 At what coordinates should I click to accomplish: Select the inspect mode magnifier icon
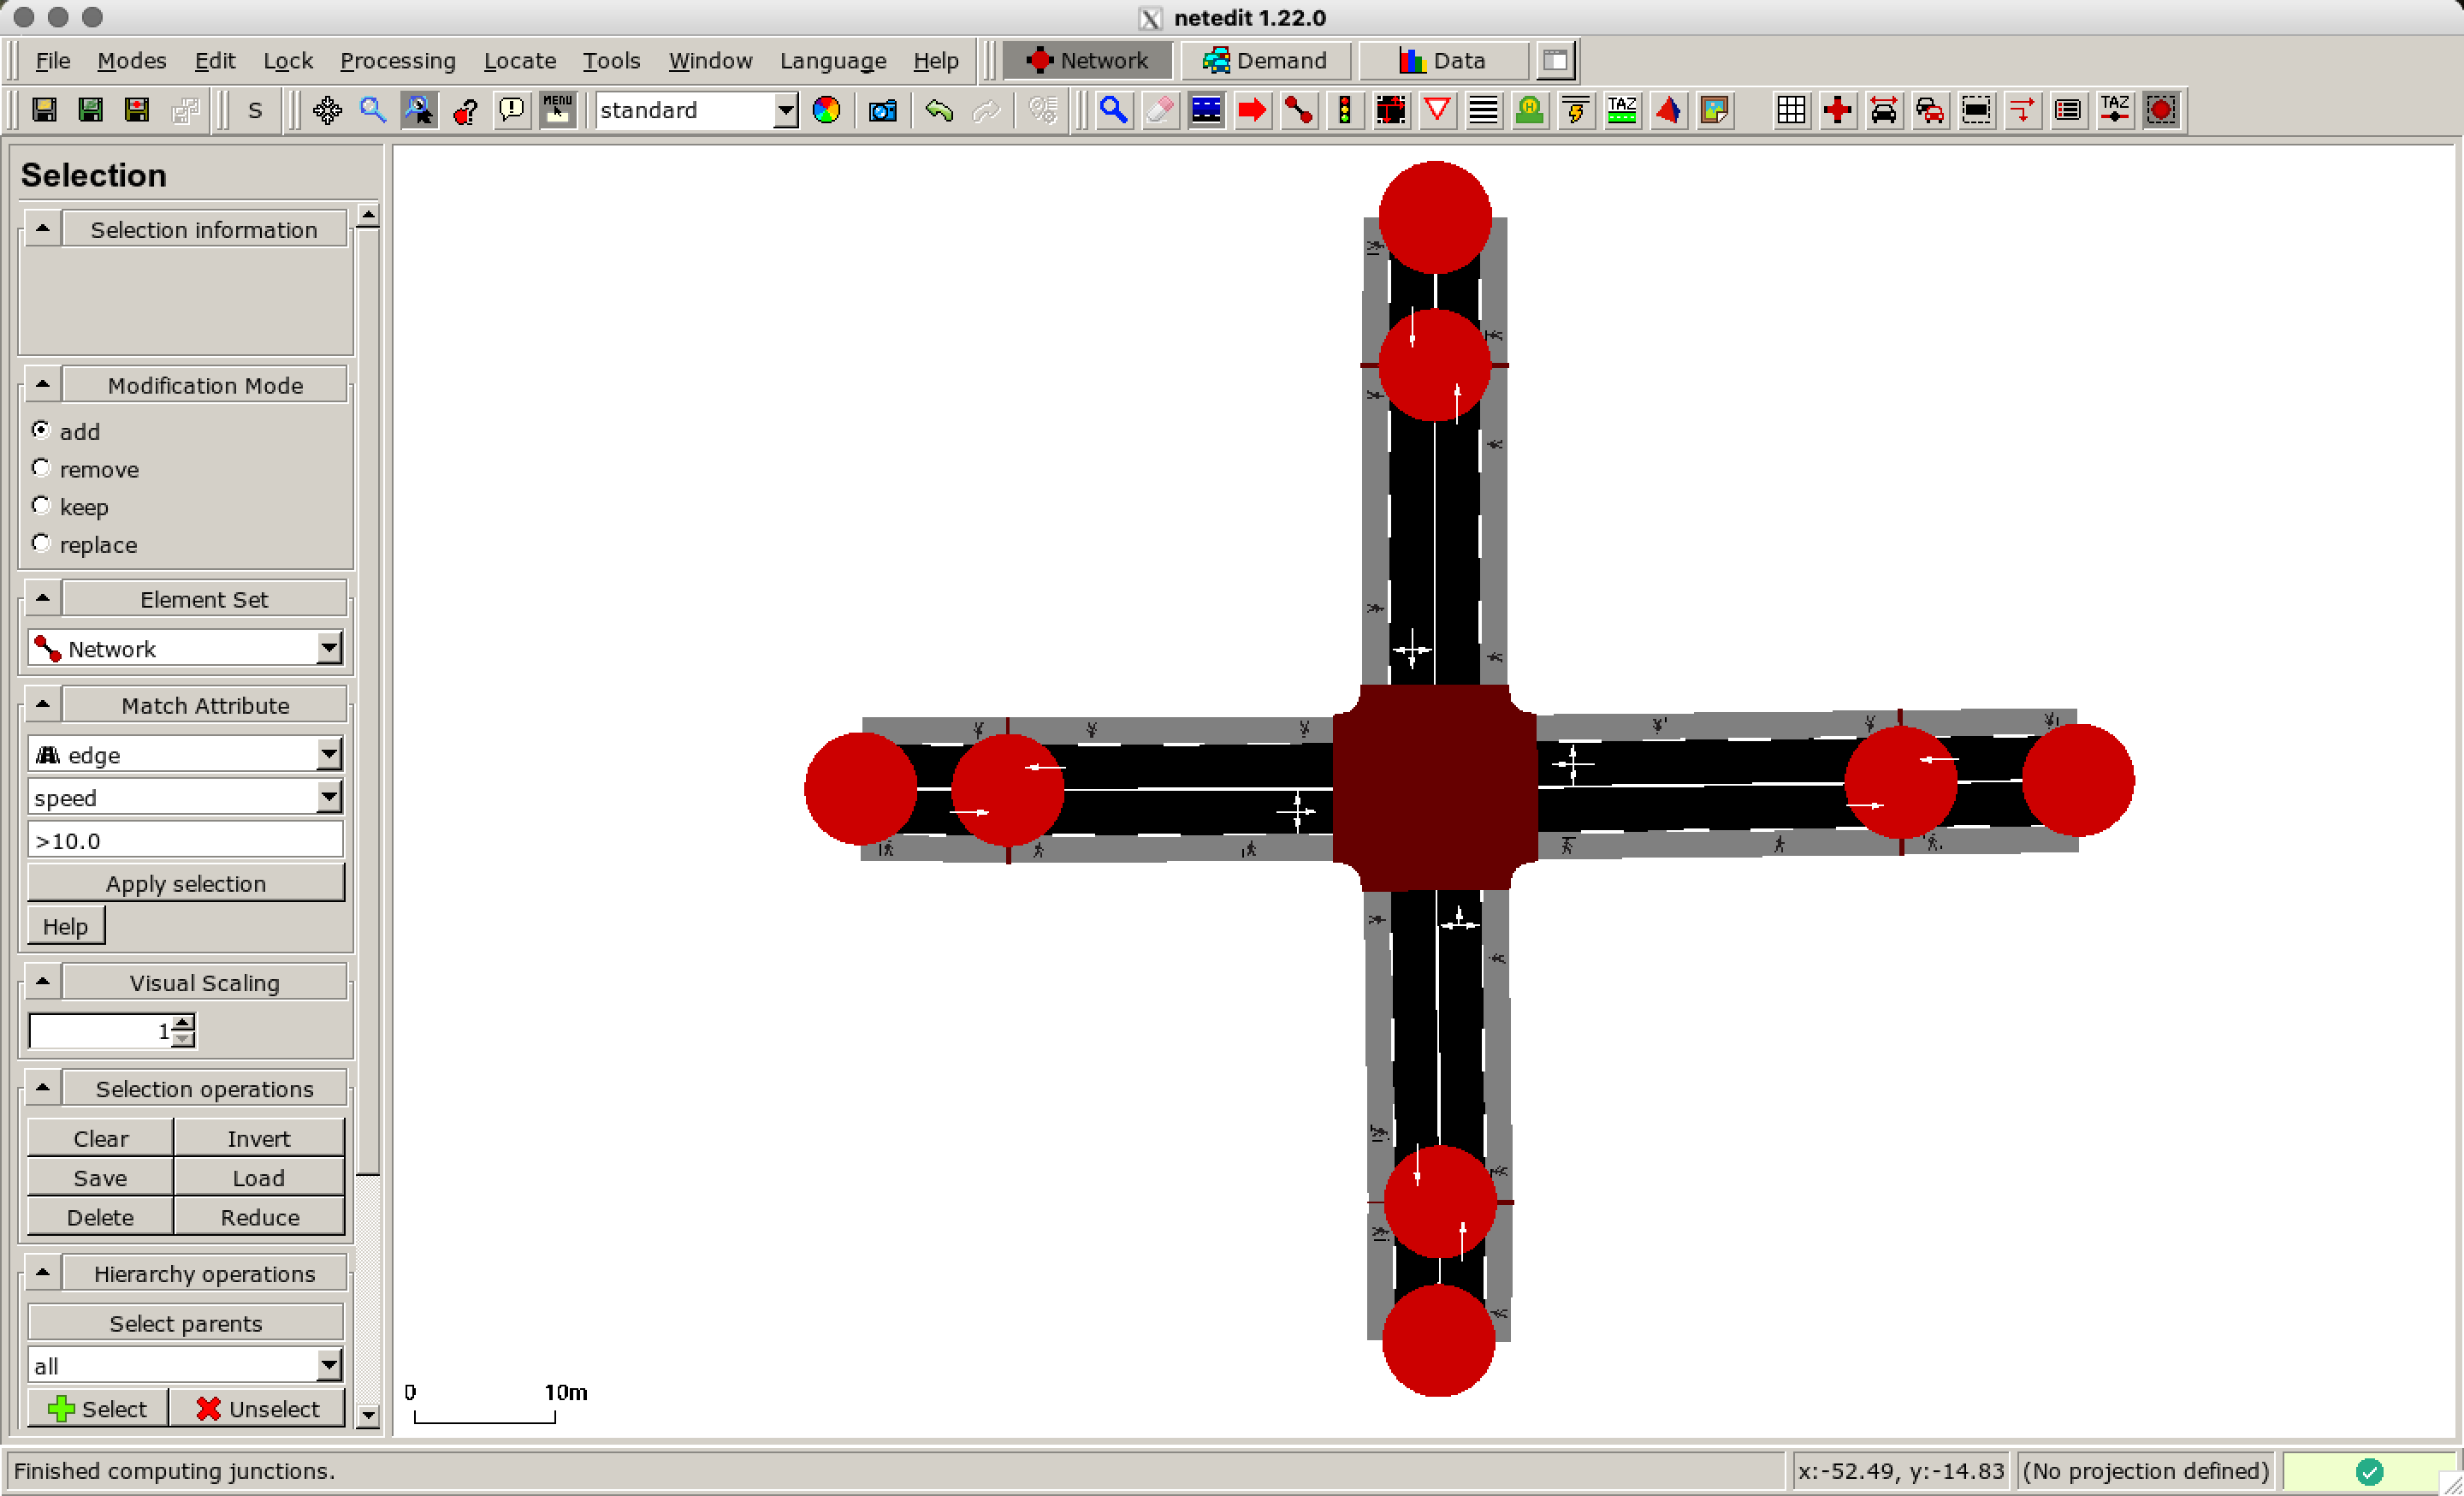1113,110
